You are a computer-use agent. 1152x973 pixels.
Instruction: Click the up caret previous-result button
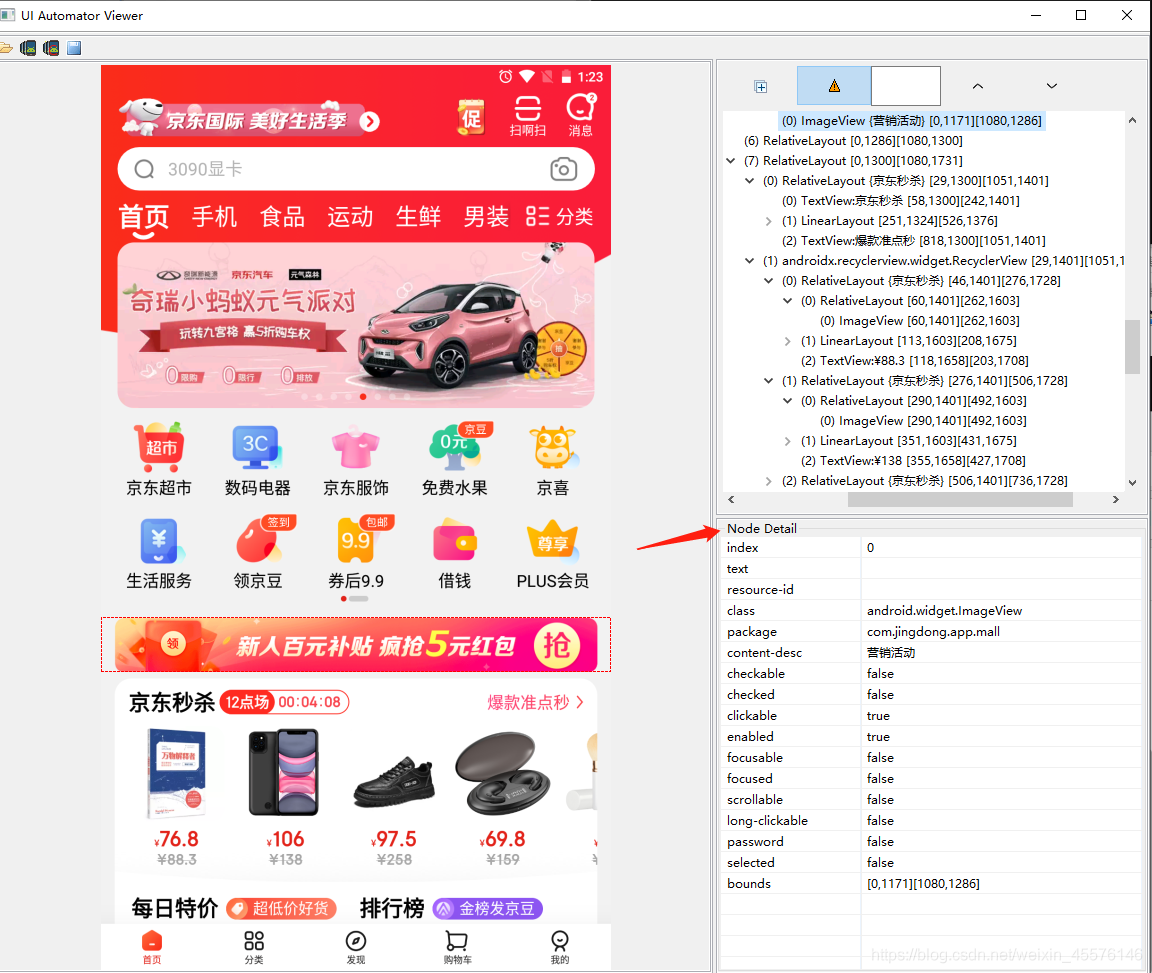point(978,86)
